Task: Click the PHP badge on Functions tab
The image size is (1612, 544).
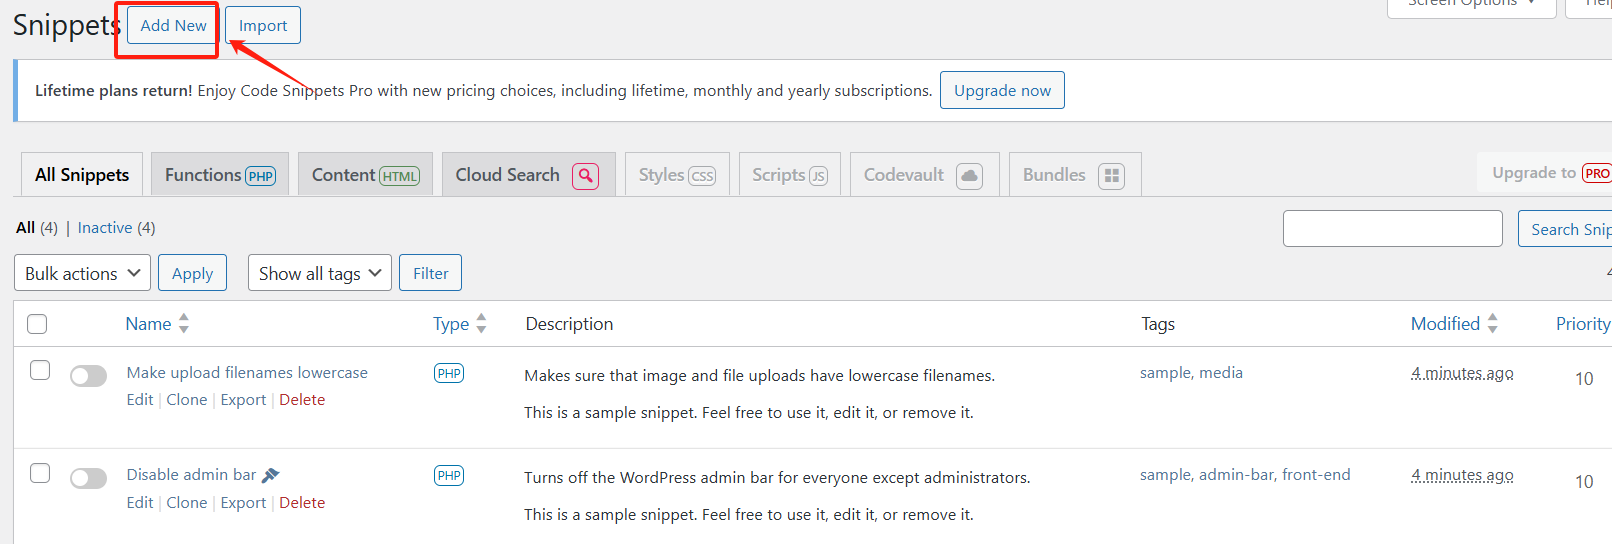Action: tap(261, 177)
